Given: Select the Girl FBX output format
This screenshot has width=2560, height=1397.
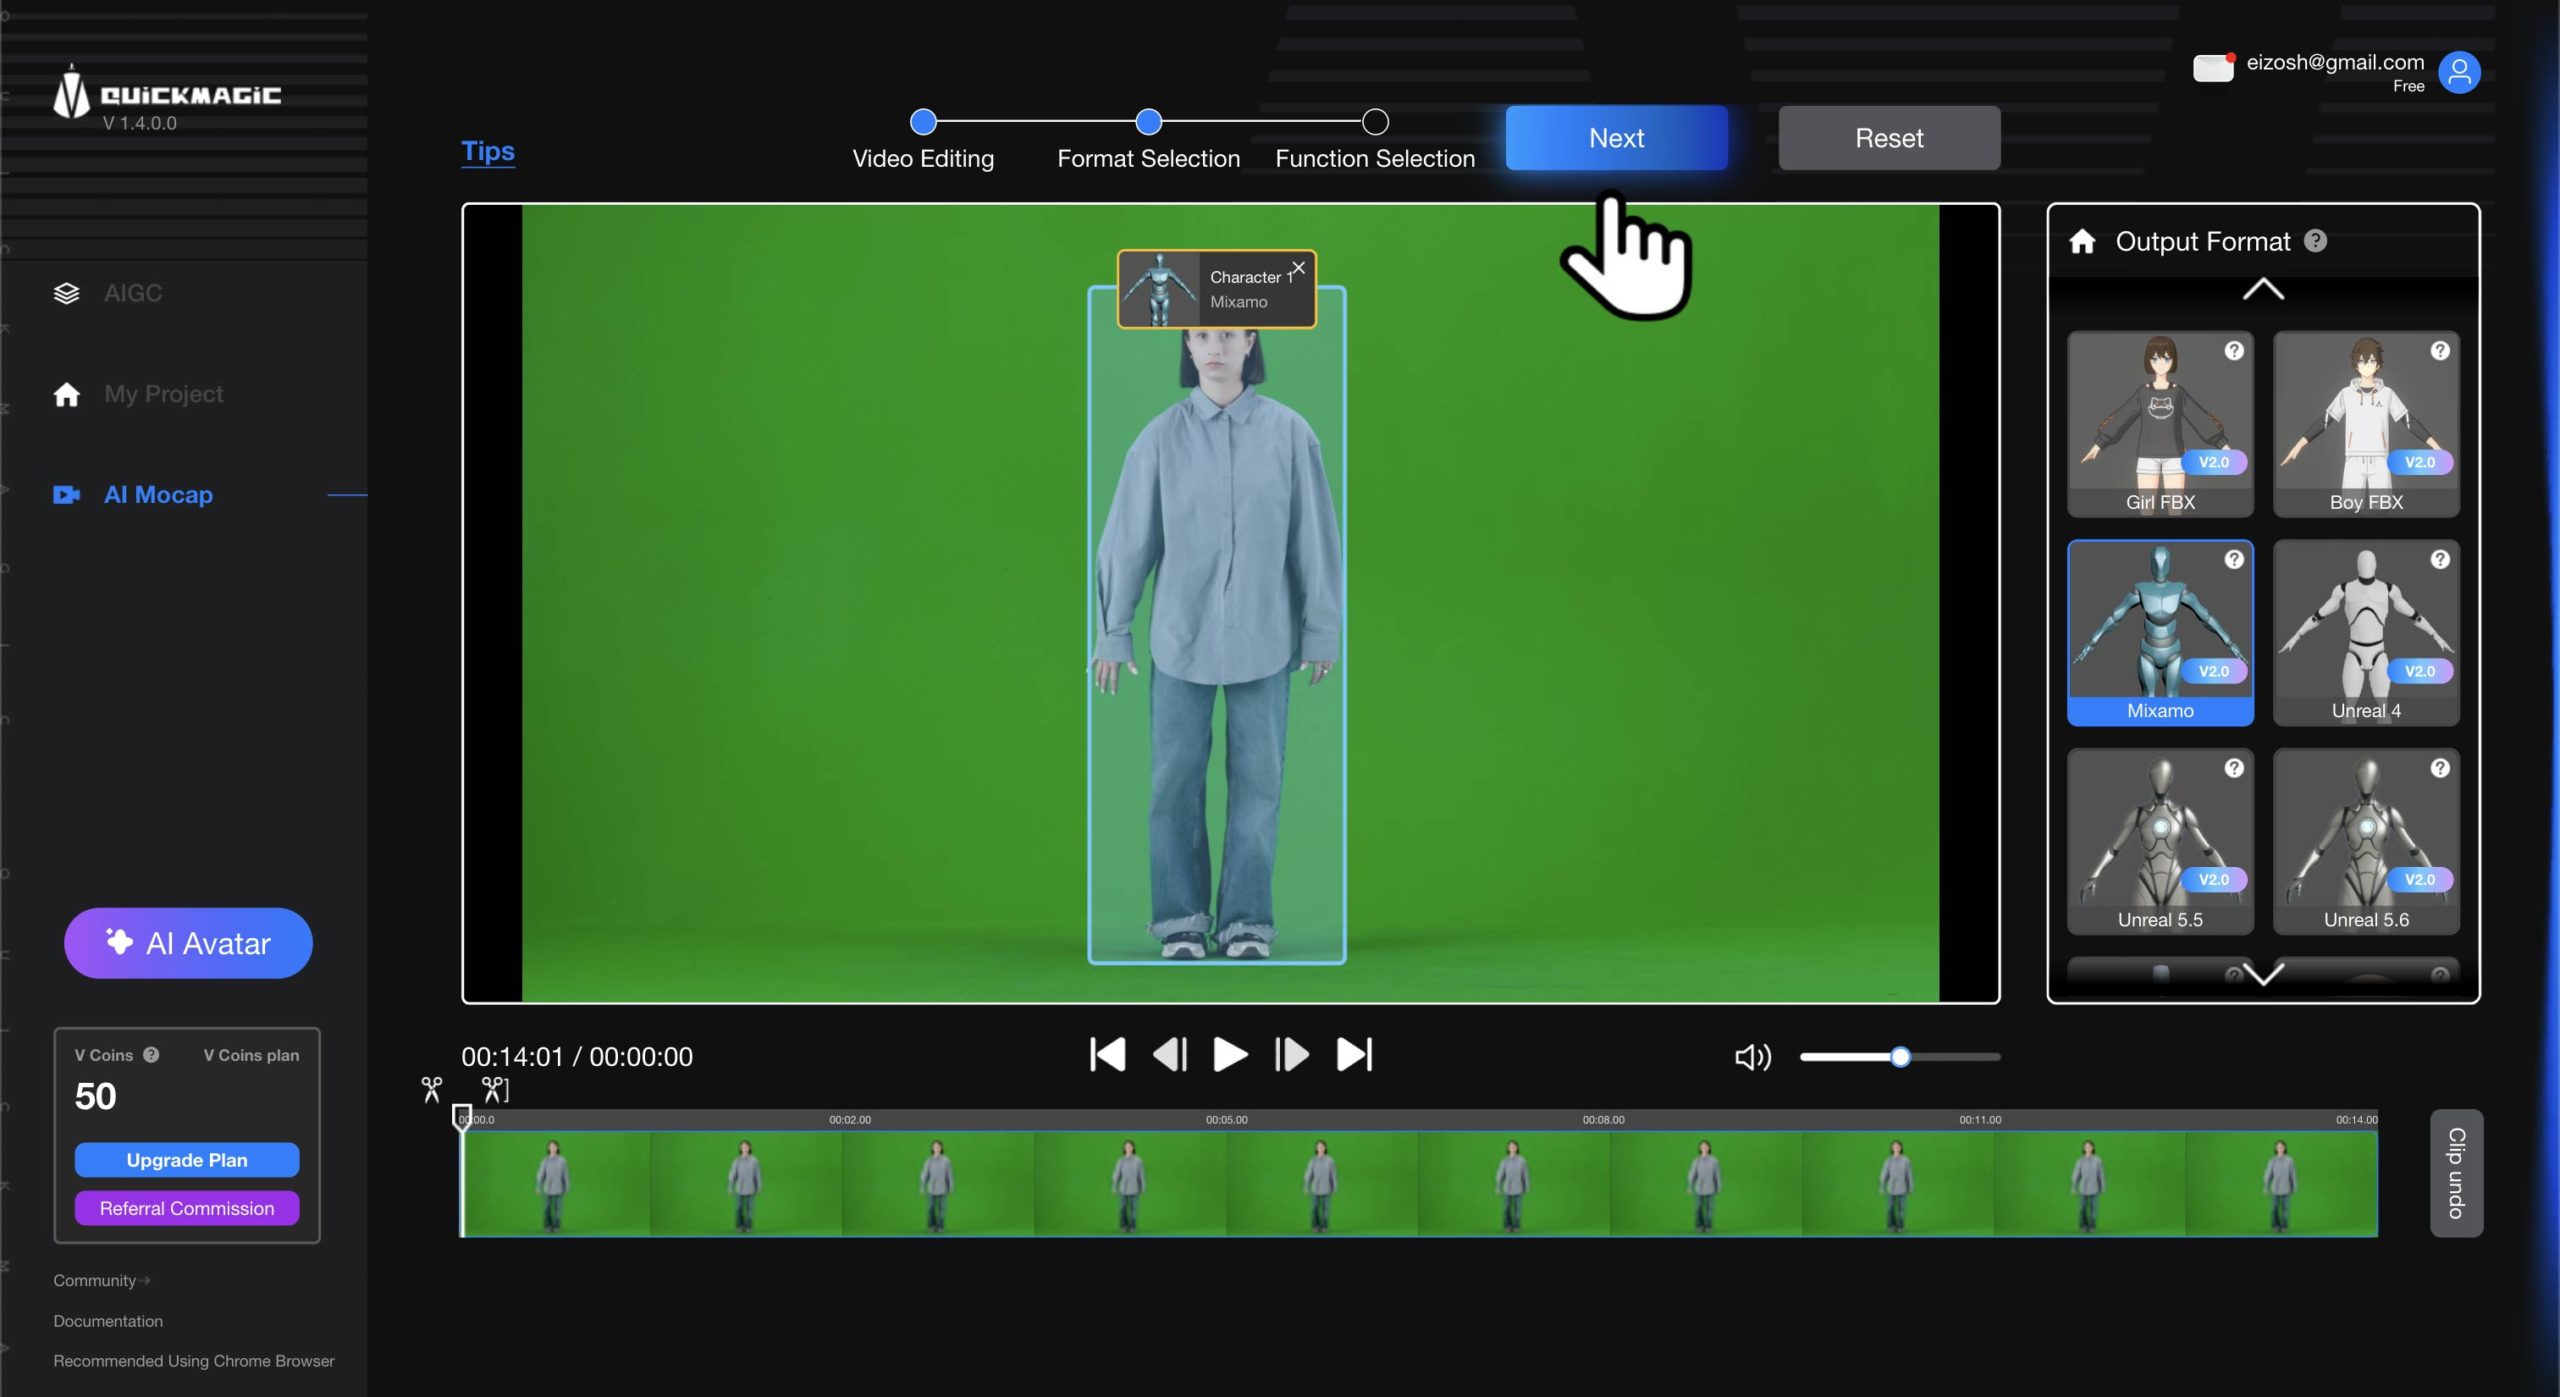Looking at the screenshot, I should coord(2160,424).
